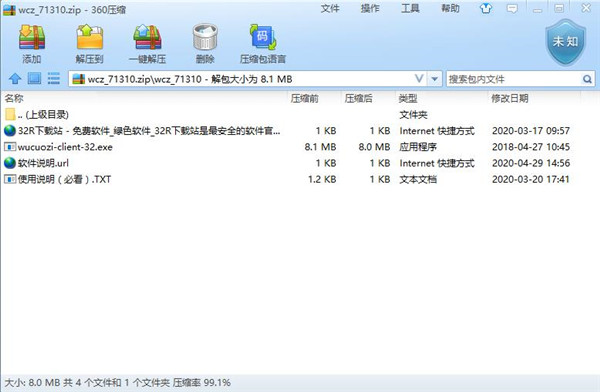The width and height of the screenshot is (600, 392).
Task: Sort by the 压缩后 column header
Action: click(358, 98)
